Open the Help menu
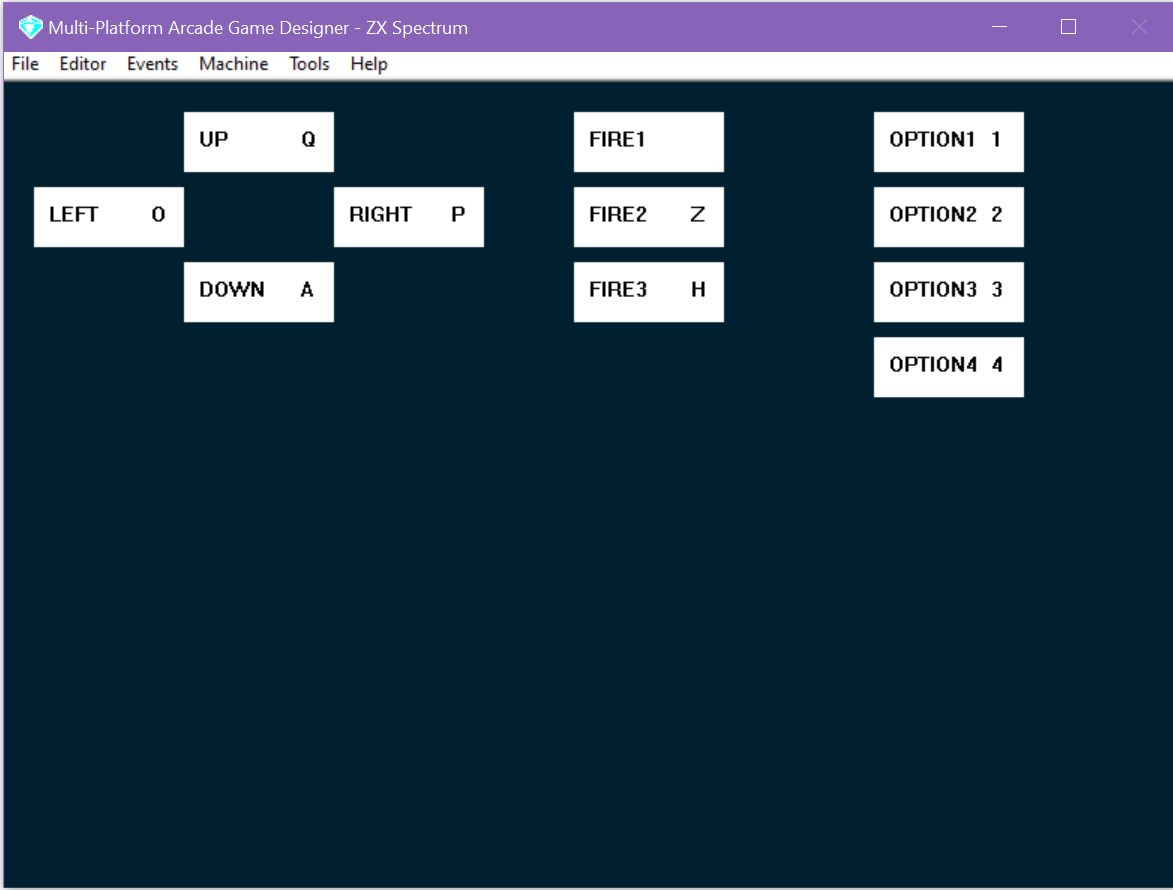This screenshot has width=1173, height=890. (x=369, y=64)
